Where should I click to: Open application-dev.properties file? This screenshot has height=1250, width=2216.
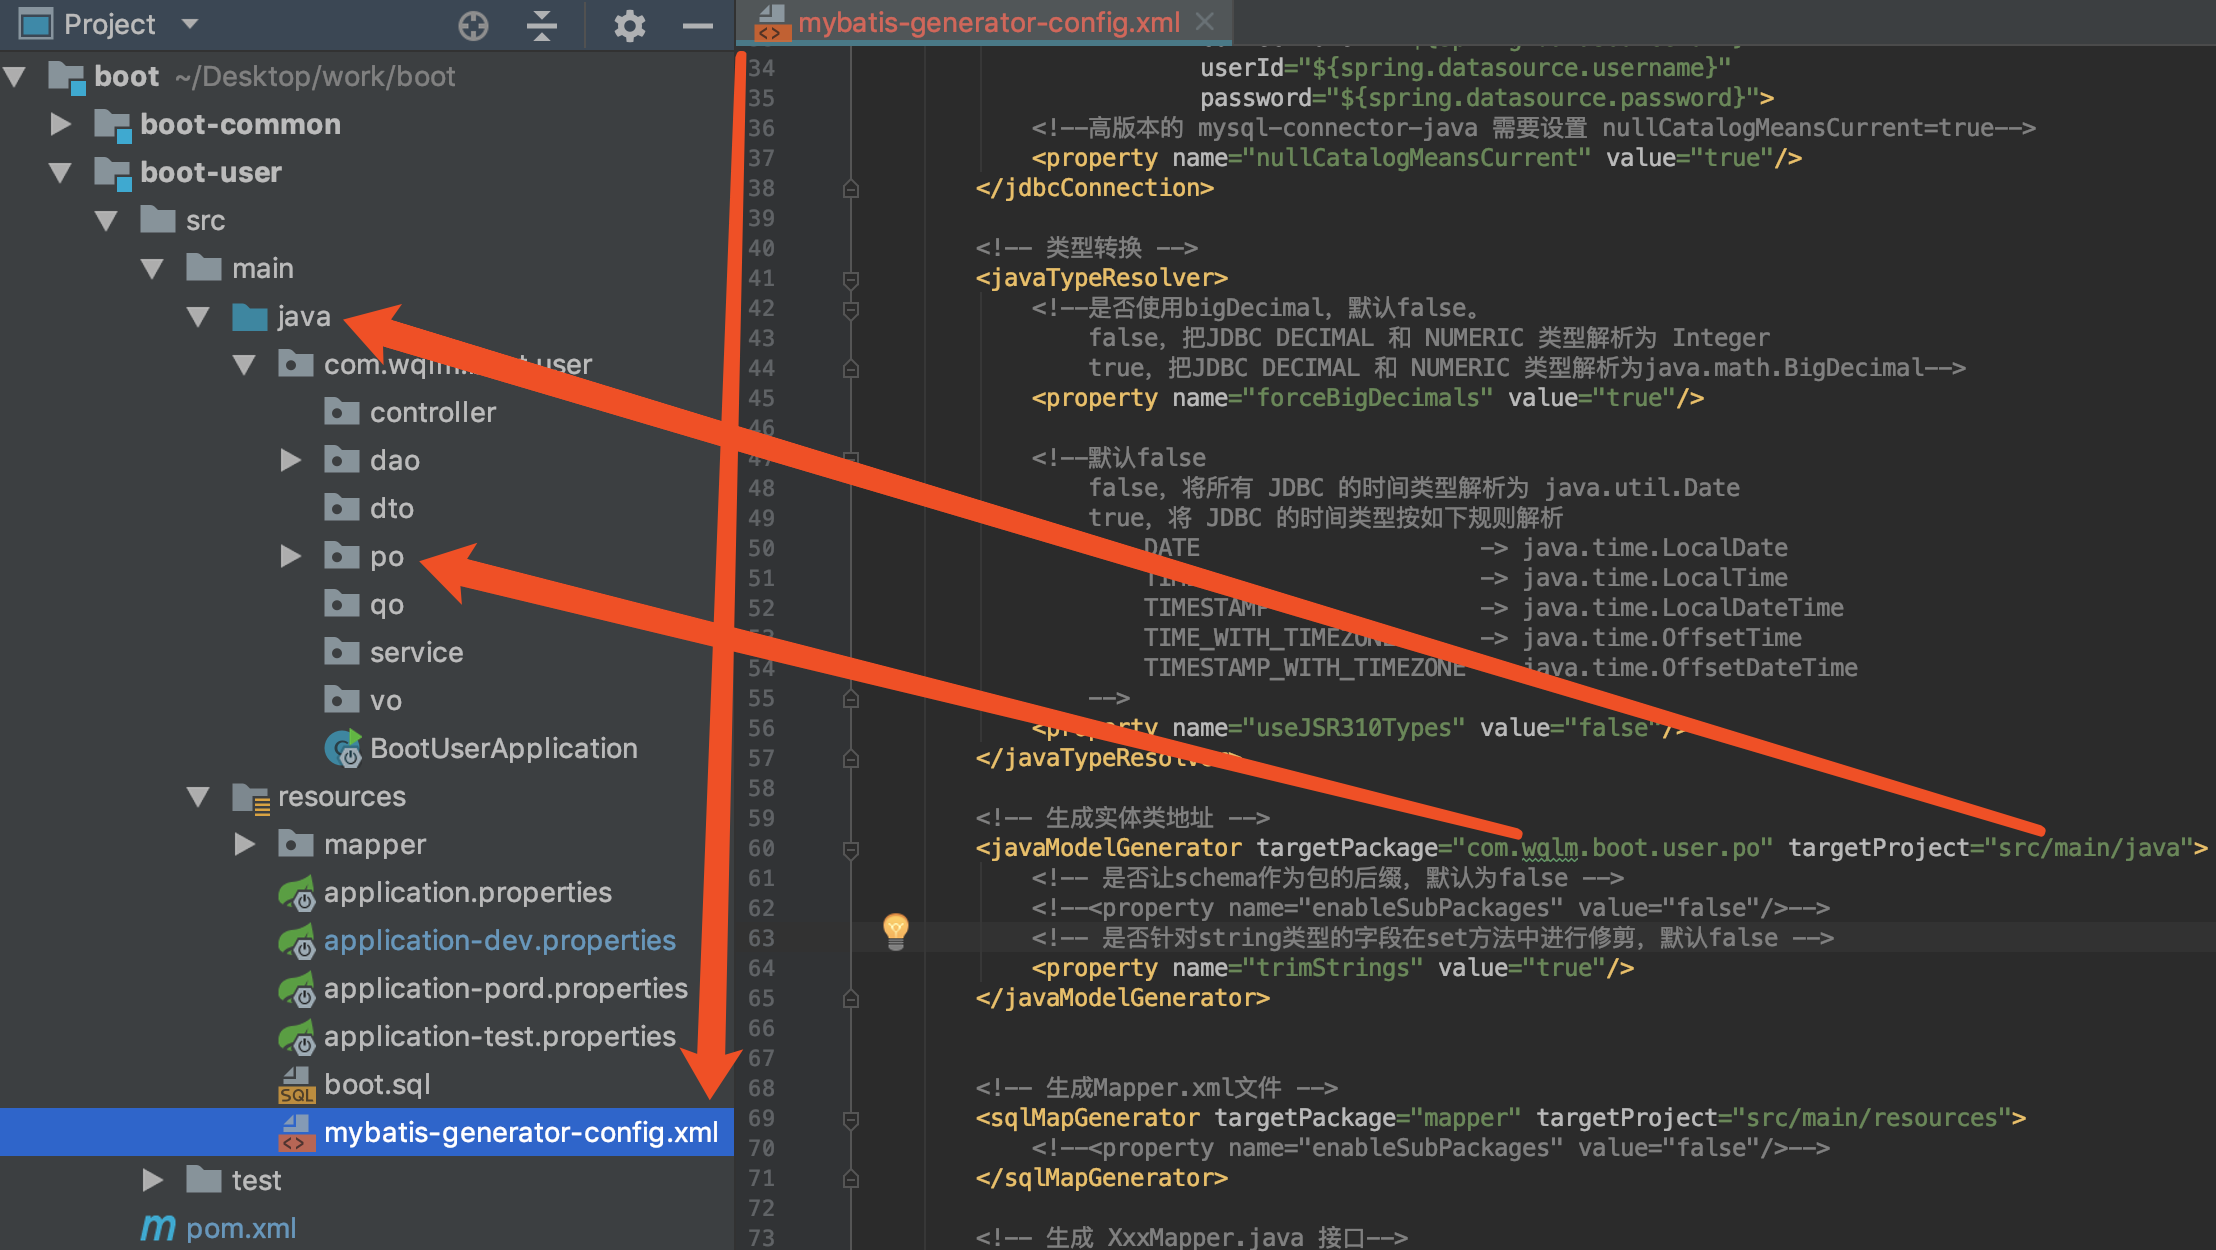click(x=499, y=940)
